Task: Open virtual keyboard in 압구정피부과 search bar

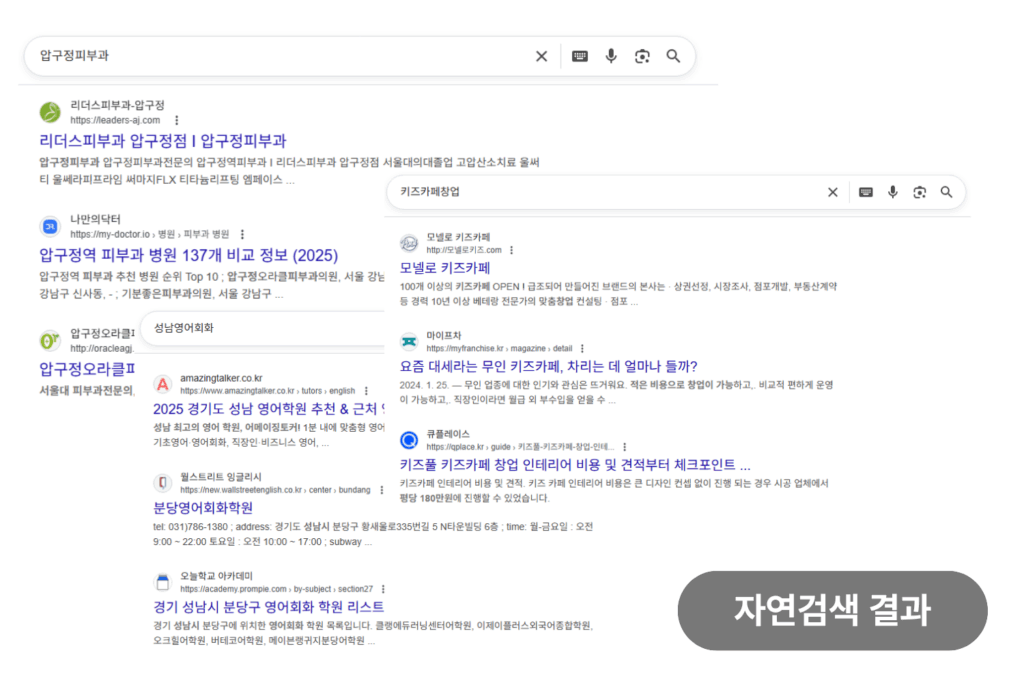Action: click(579, 56)
